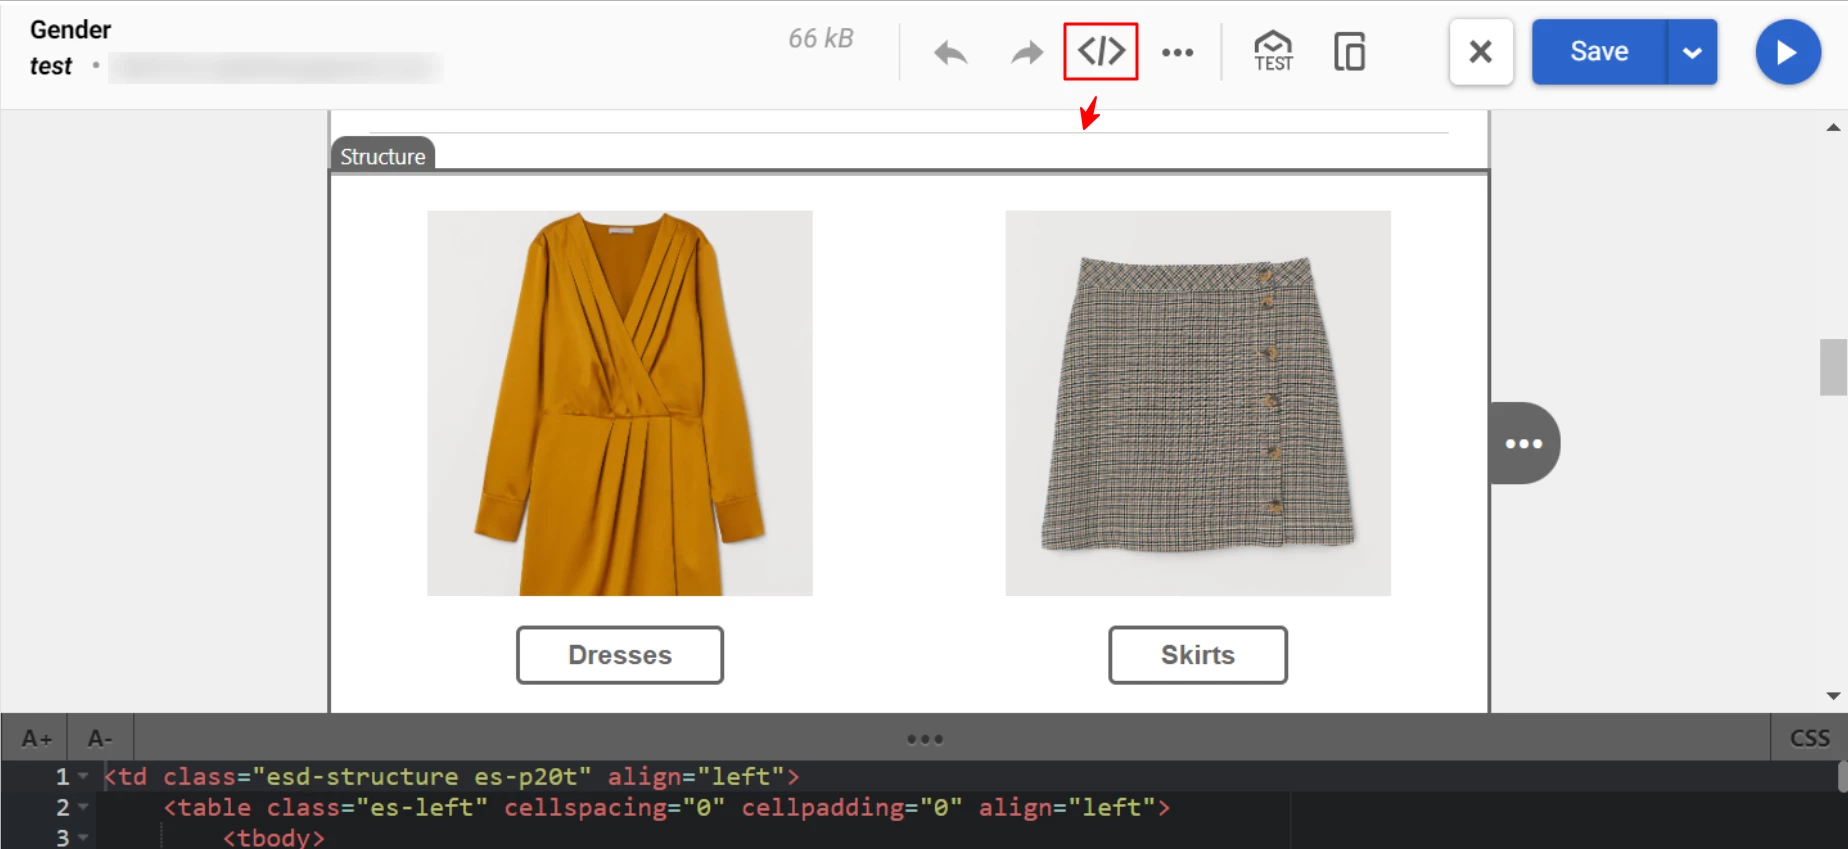
Task: Close the editor with the X button
Action: pyautogui.click(x=1480, y=52)
